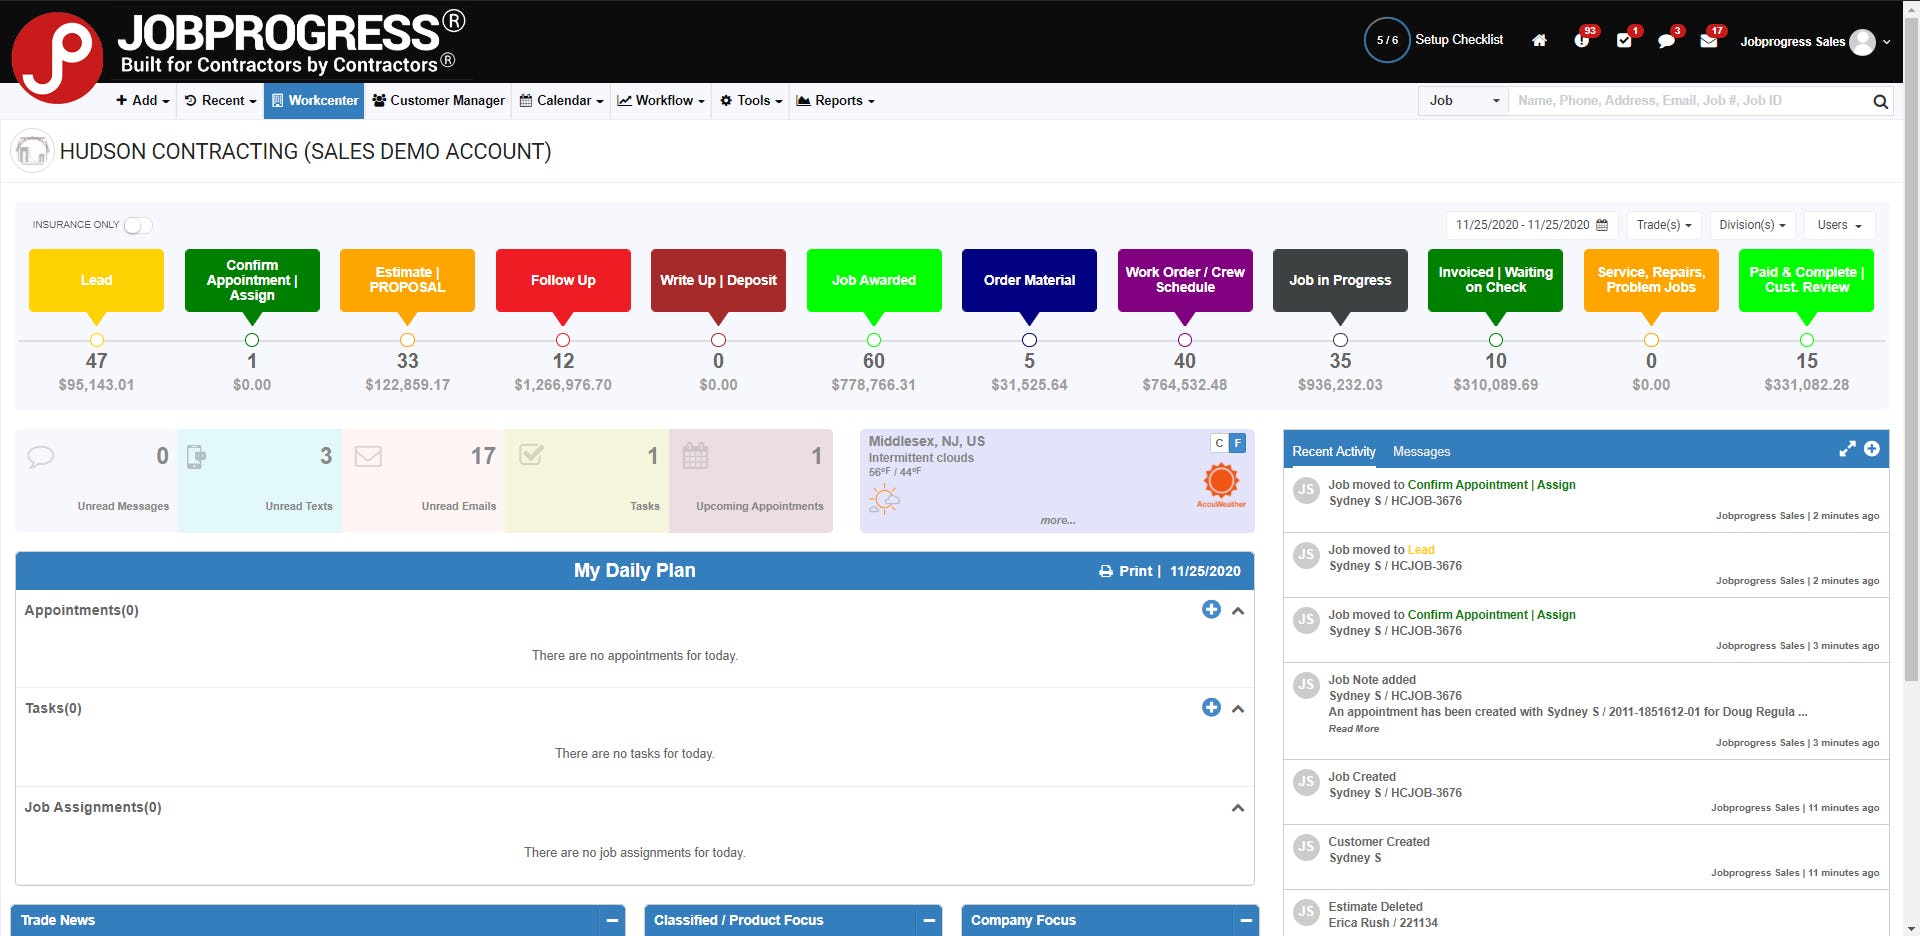Open the Recent dropdown menu
This screenshot has height=936, width=1920.
220,101
